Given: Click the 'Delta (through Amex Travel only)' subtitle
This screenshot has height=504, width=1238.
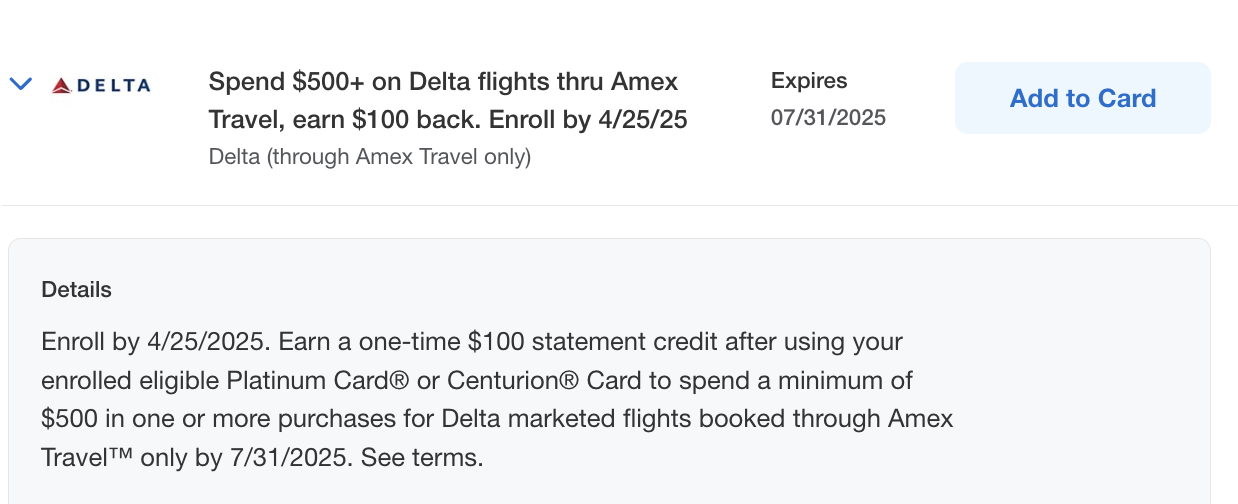Looking at the screenshot, I should point(369,157).
